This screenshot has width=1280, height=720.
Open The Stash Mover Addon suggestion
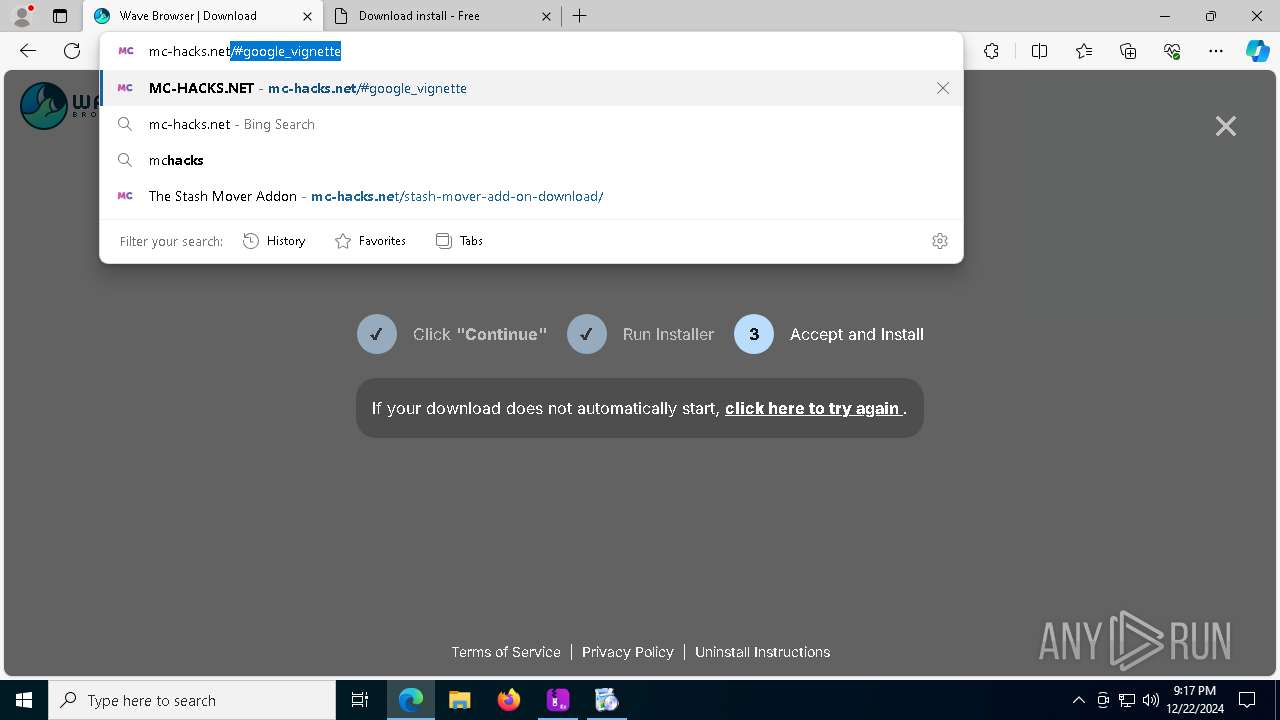point(531,196)
